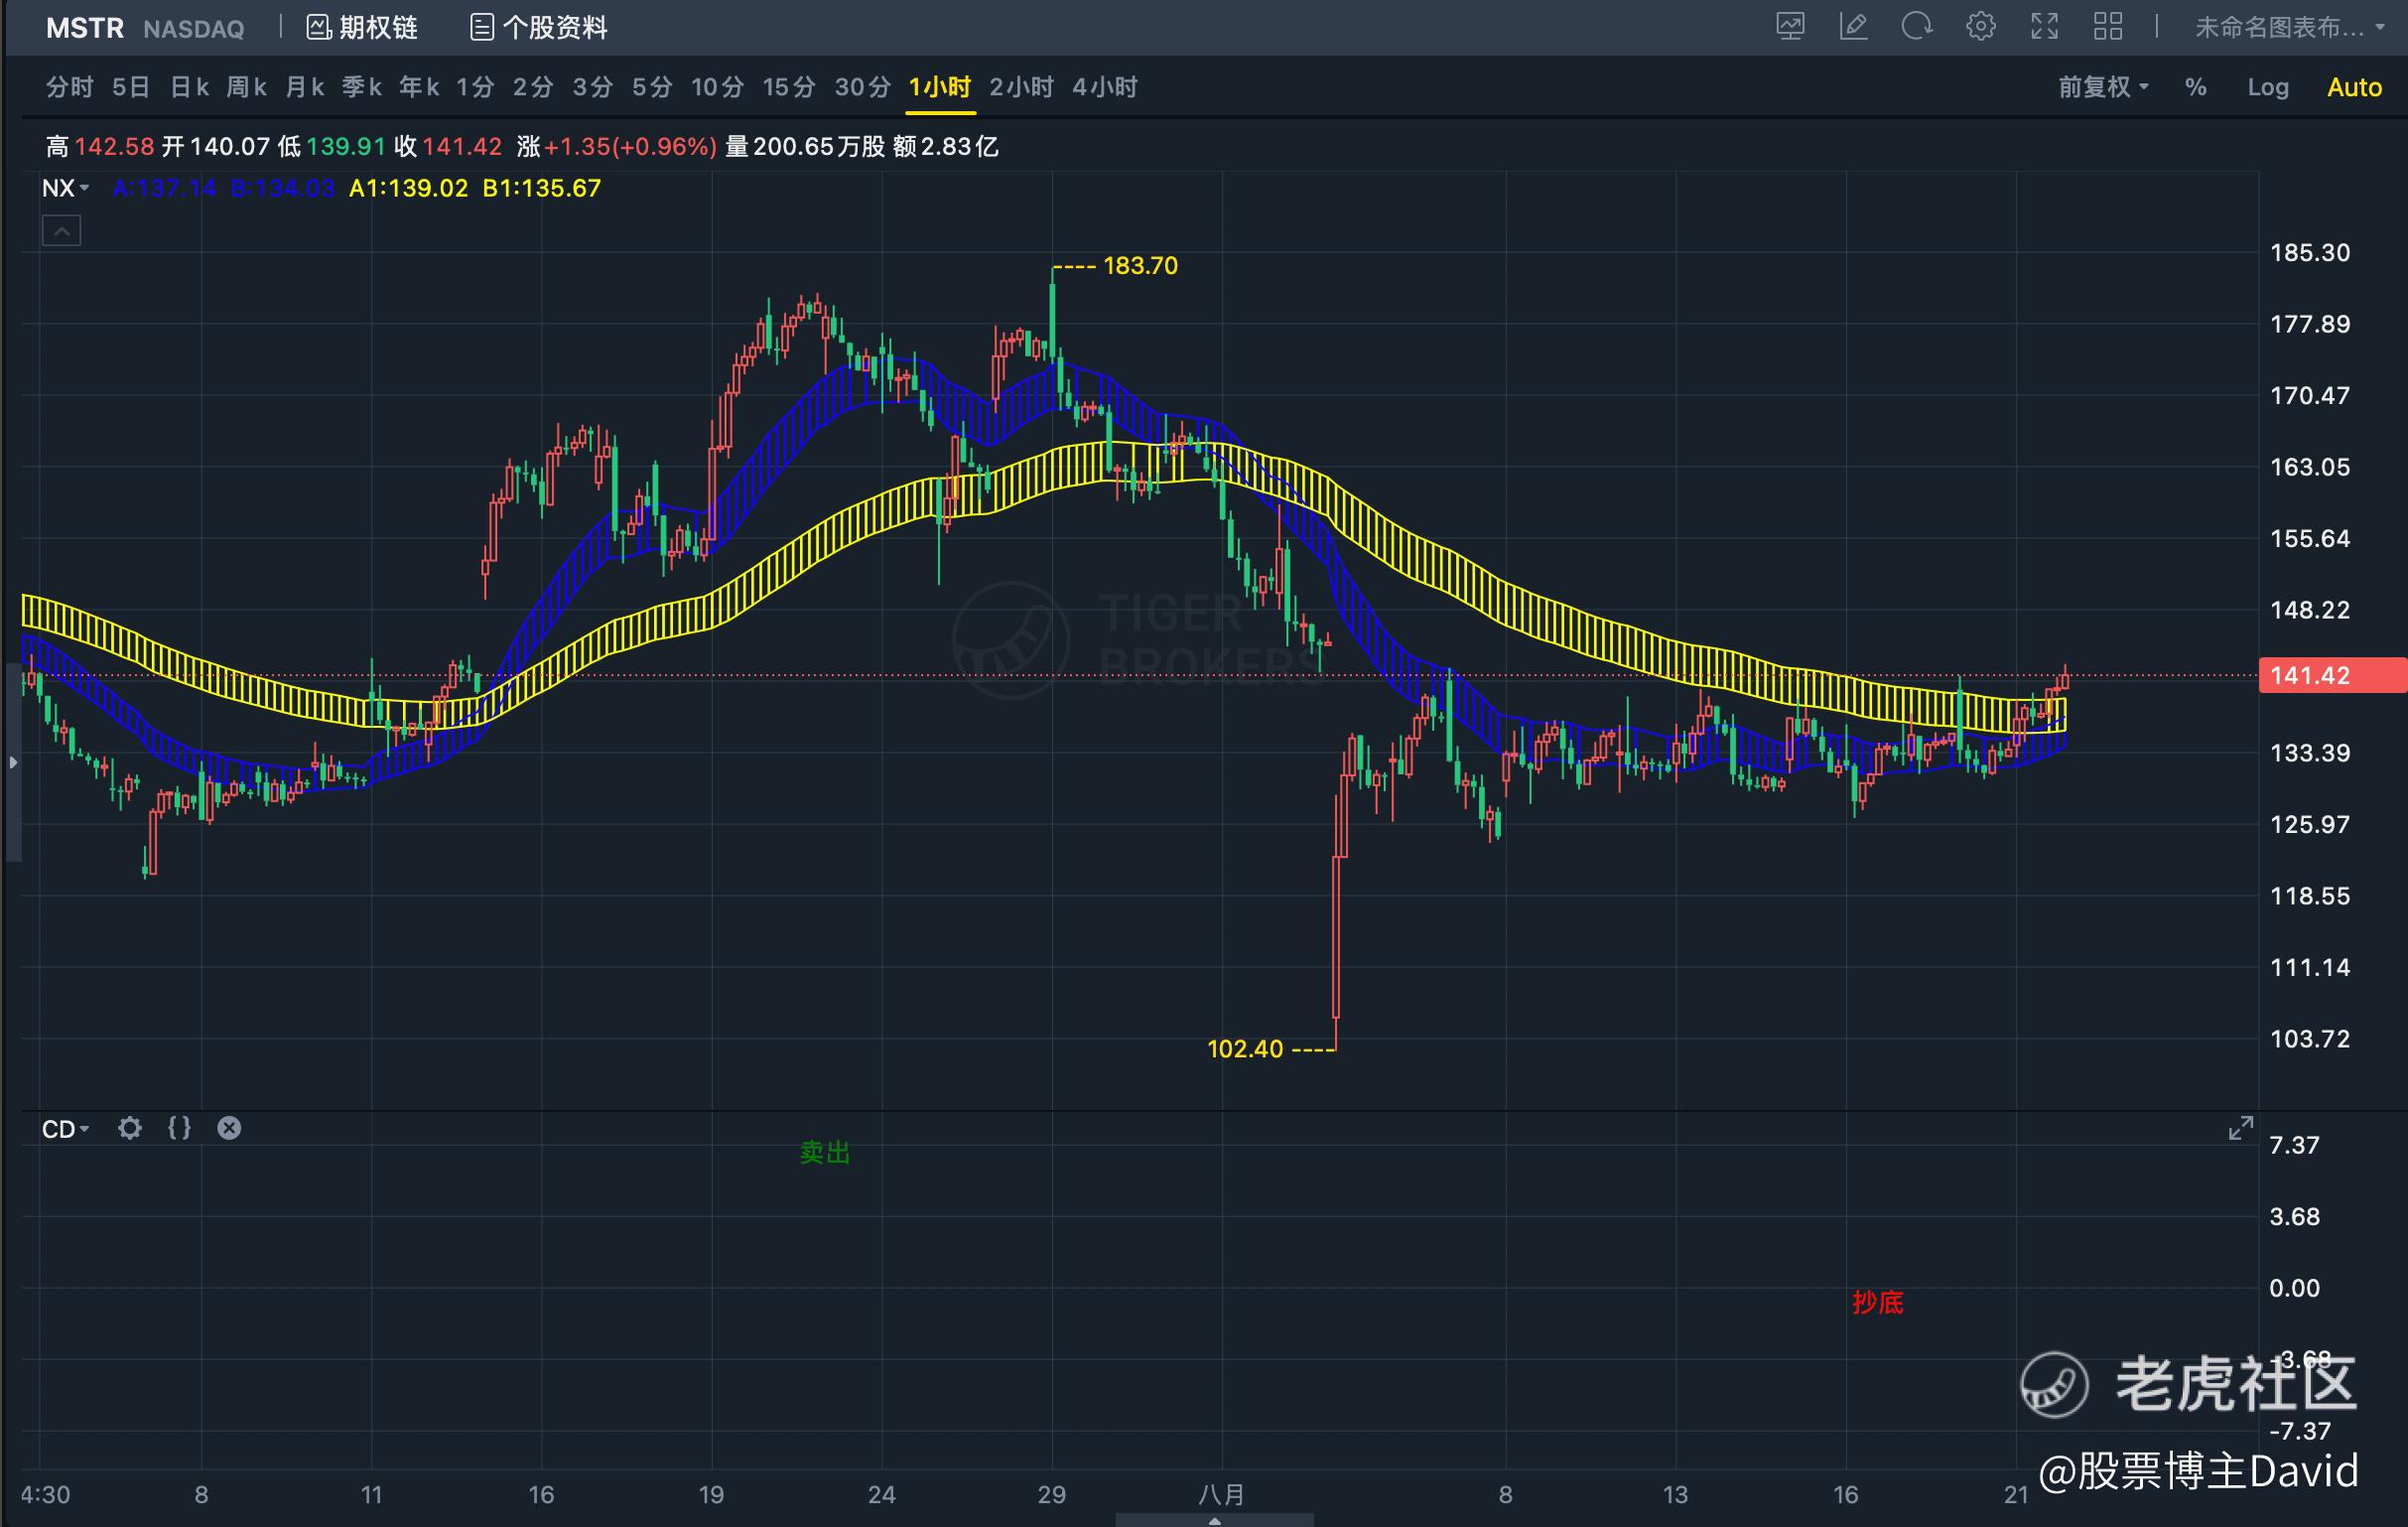
Task: Open the 期权链 option chain icon
Action: point(318,28)
